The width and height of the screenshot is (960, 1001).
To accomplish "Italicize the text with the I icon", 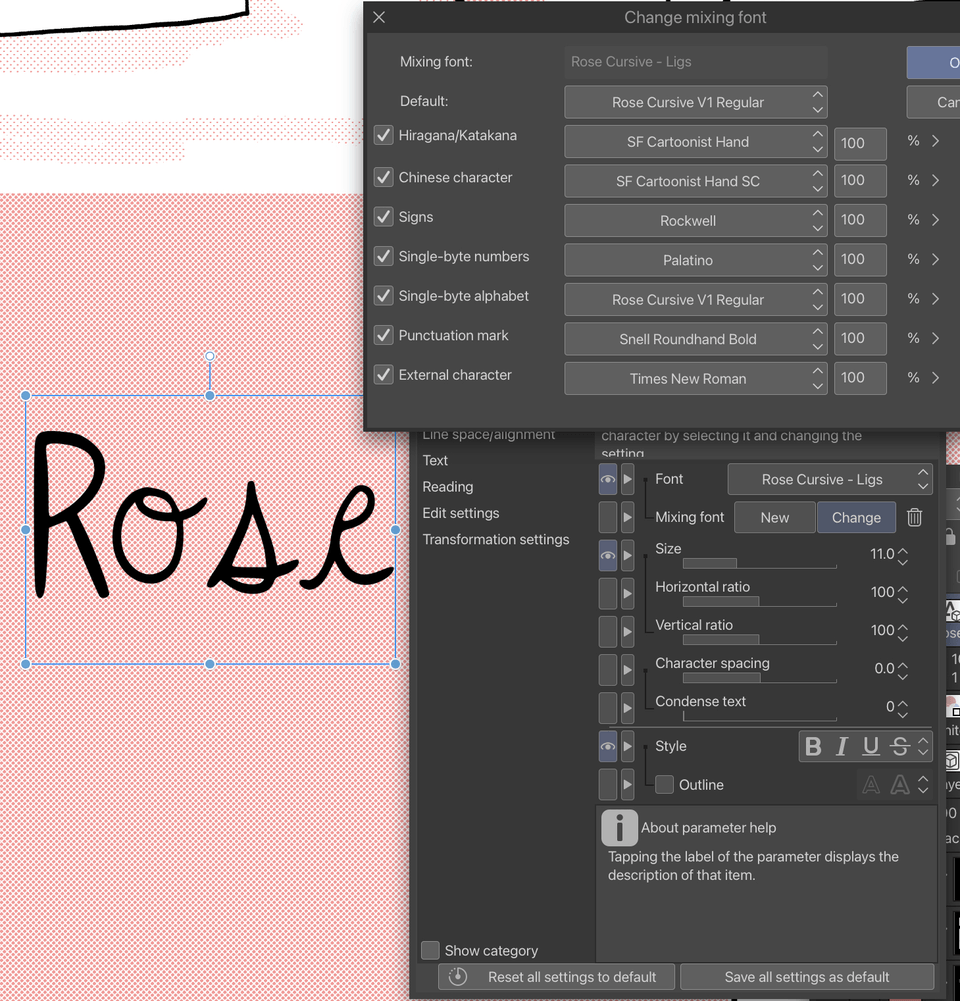I will tap(841, 746).
